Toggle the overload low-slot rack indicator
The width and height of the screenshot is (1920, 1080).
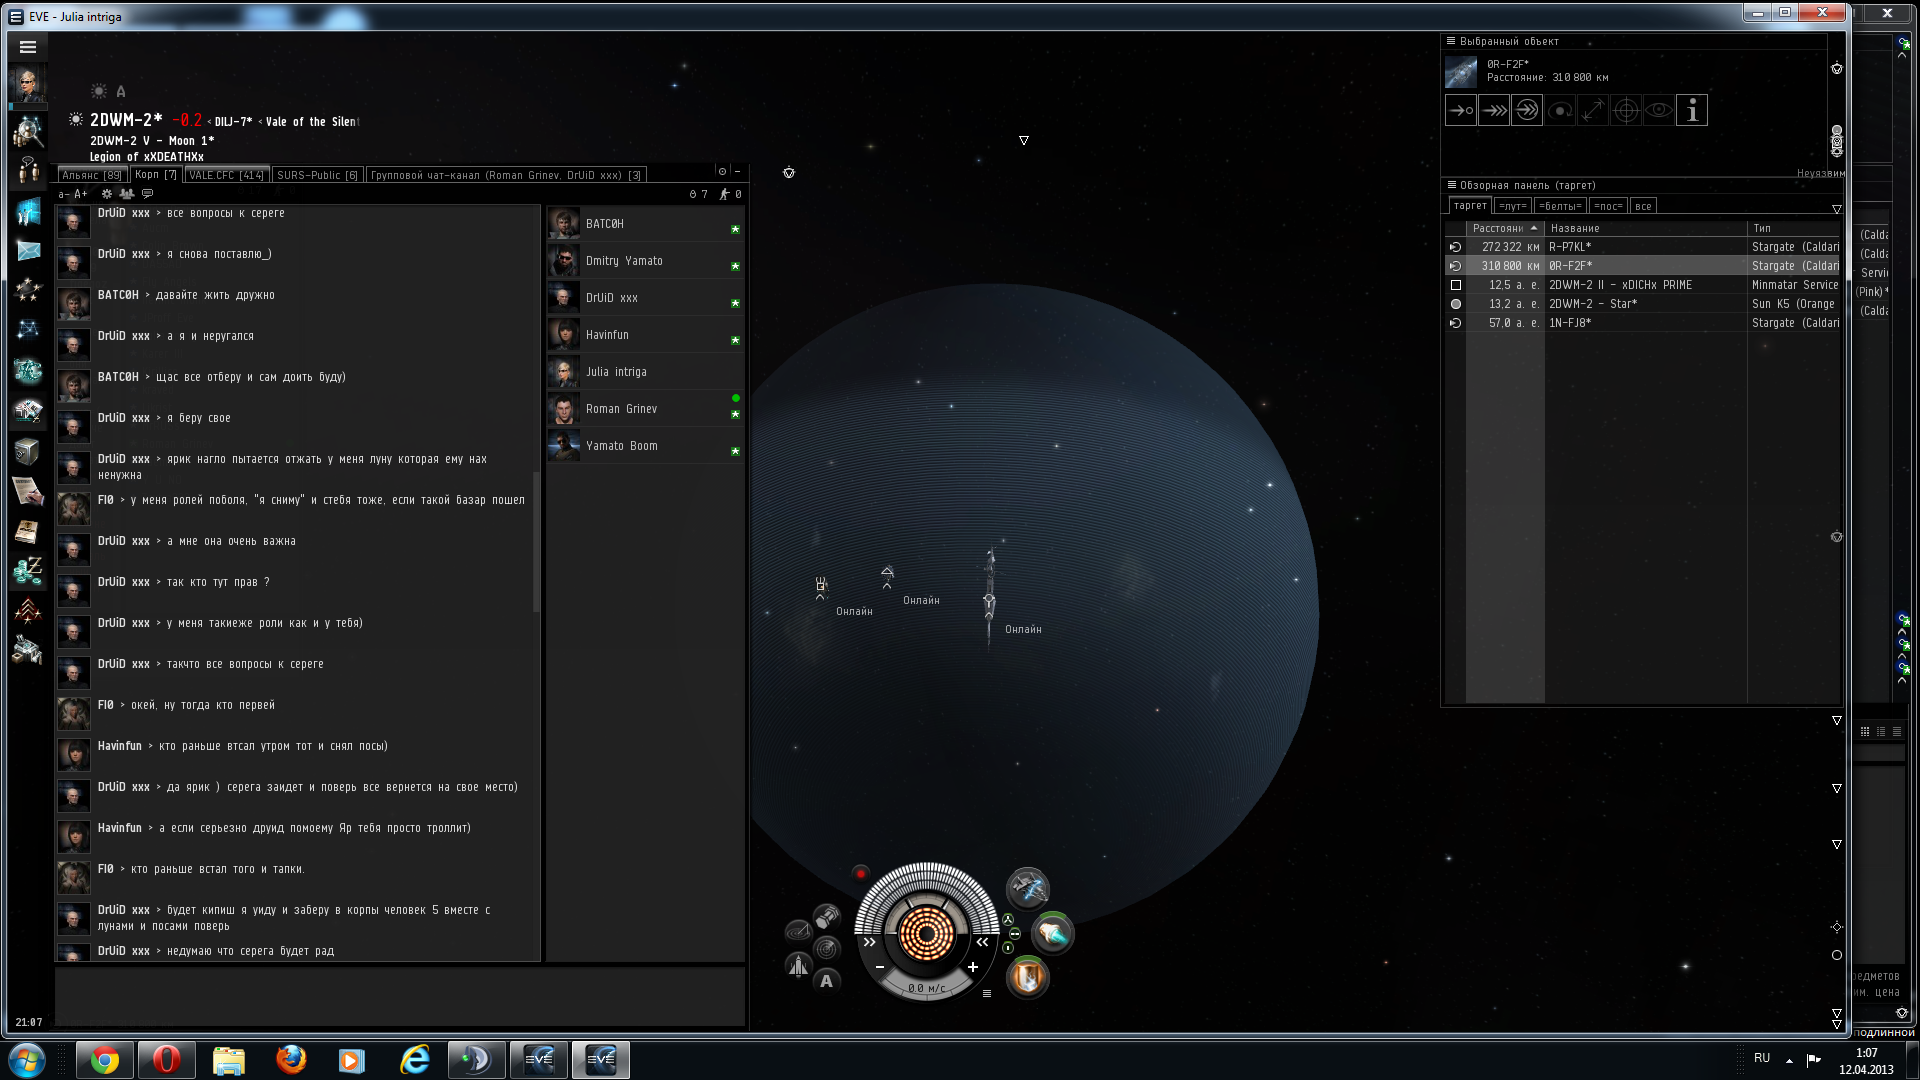pos(1008,947)
